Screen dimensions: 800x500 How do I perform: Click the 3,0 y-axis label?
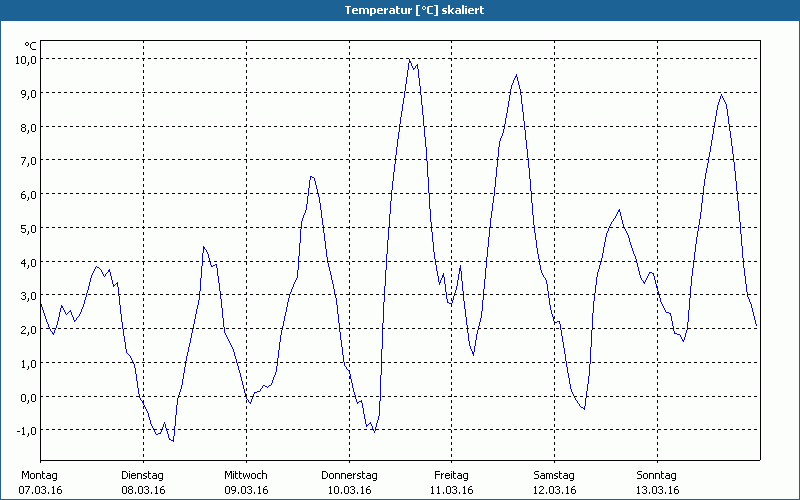tap(28, 296)
